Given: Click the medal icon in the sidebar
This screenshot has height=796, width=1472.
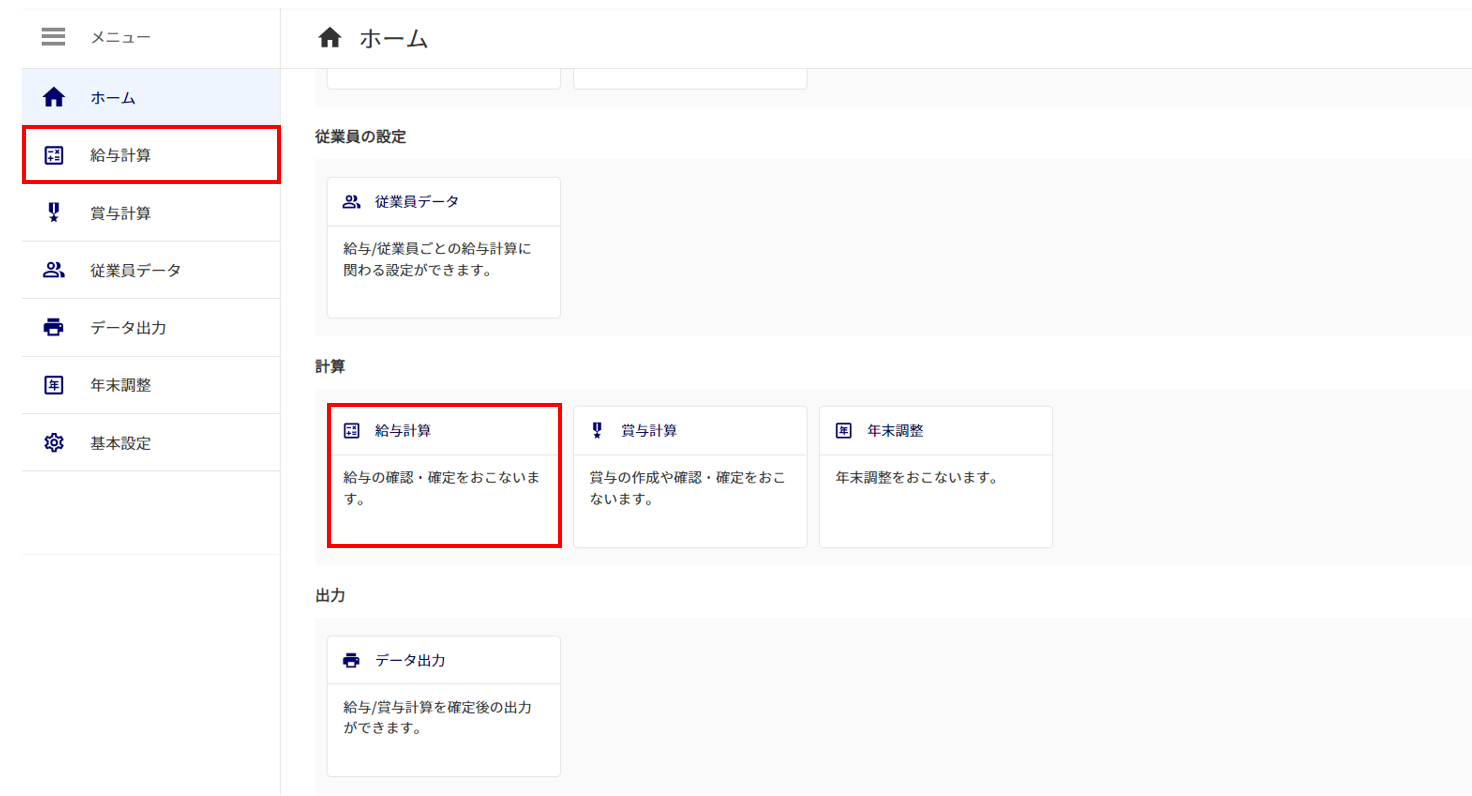Looking at the screenshot, I should point(54,212).
